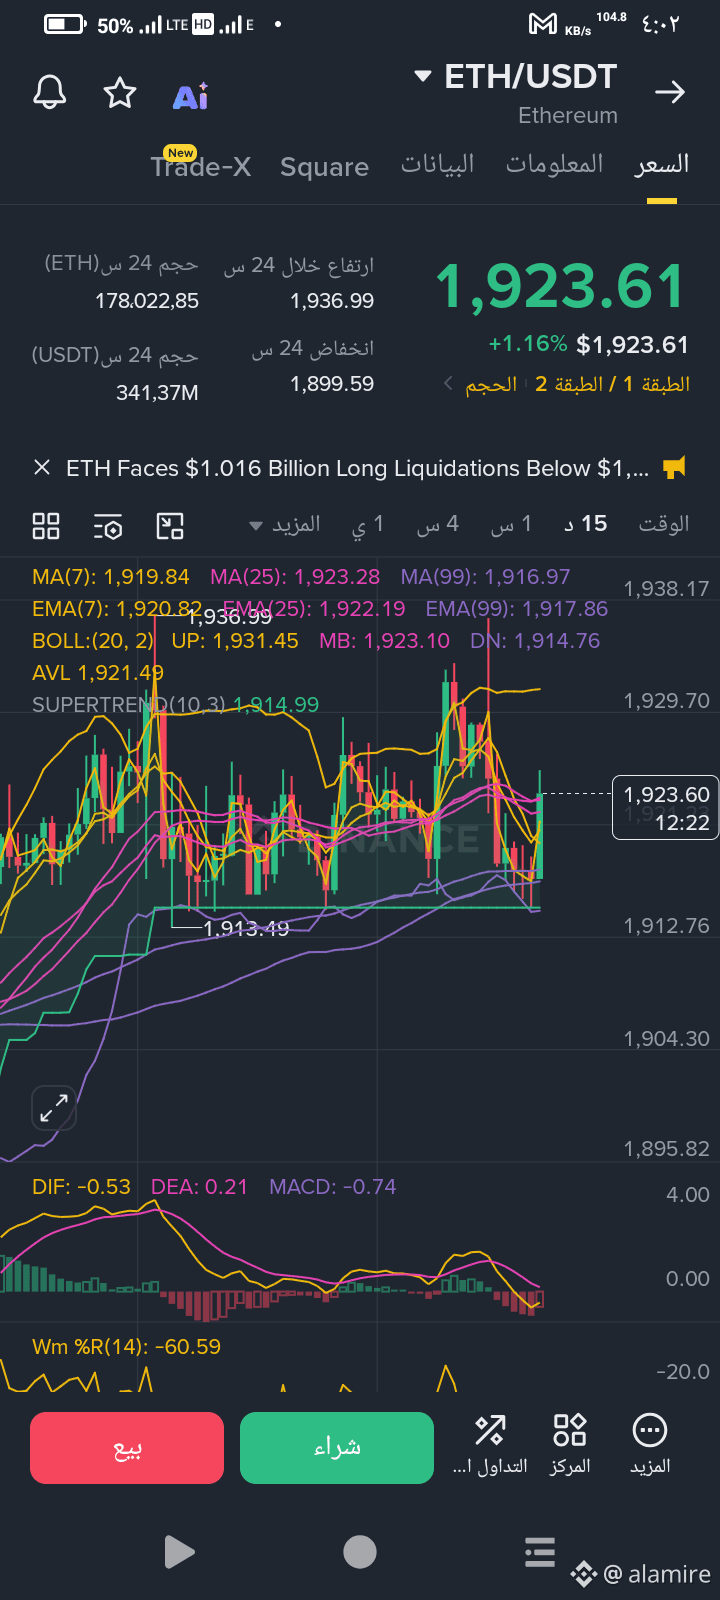Open the التداول trading tools icon
Screen dimensions: 720x1600
[x=490, y=1445]
